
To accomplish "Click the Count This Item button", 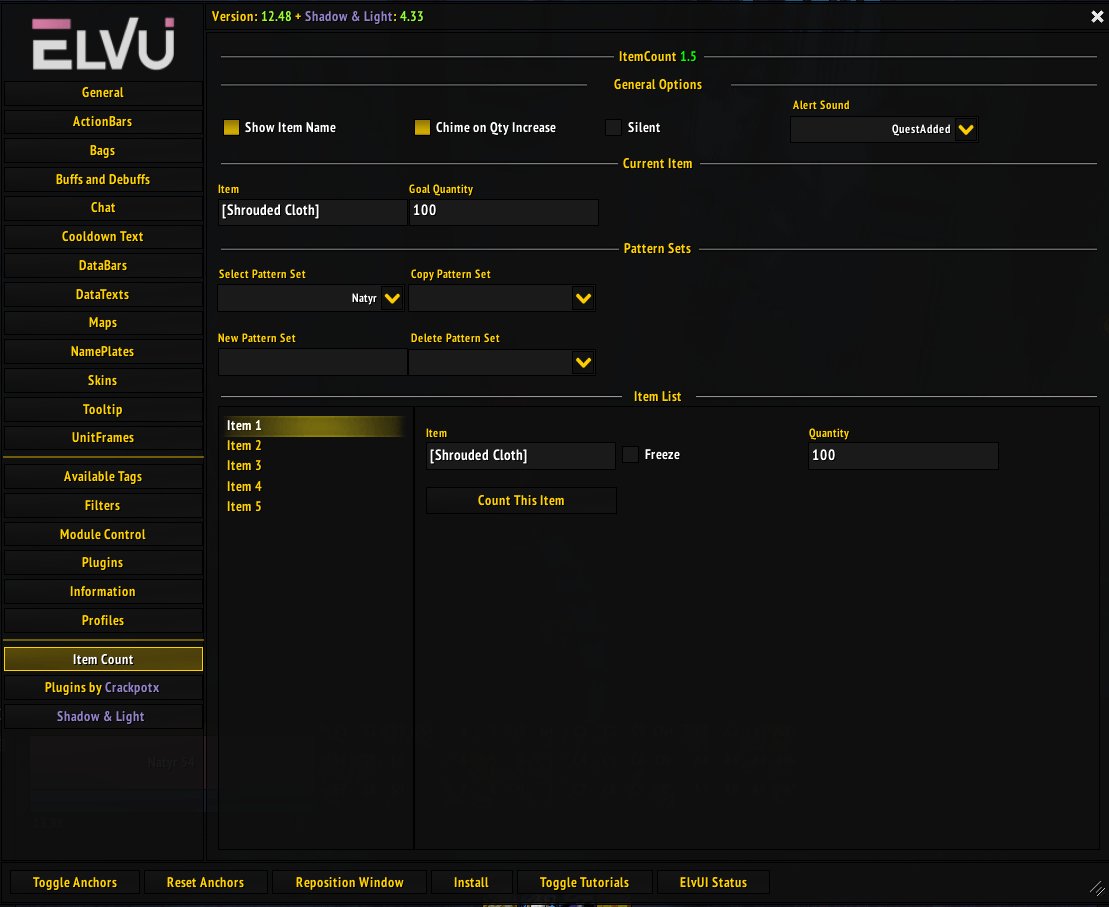I will pyautogui.click(x=521, y=501).
